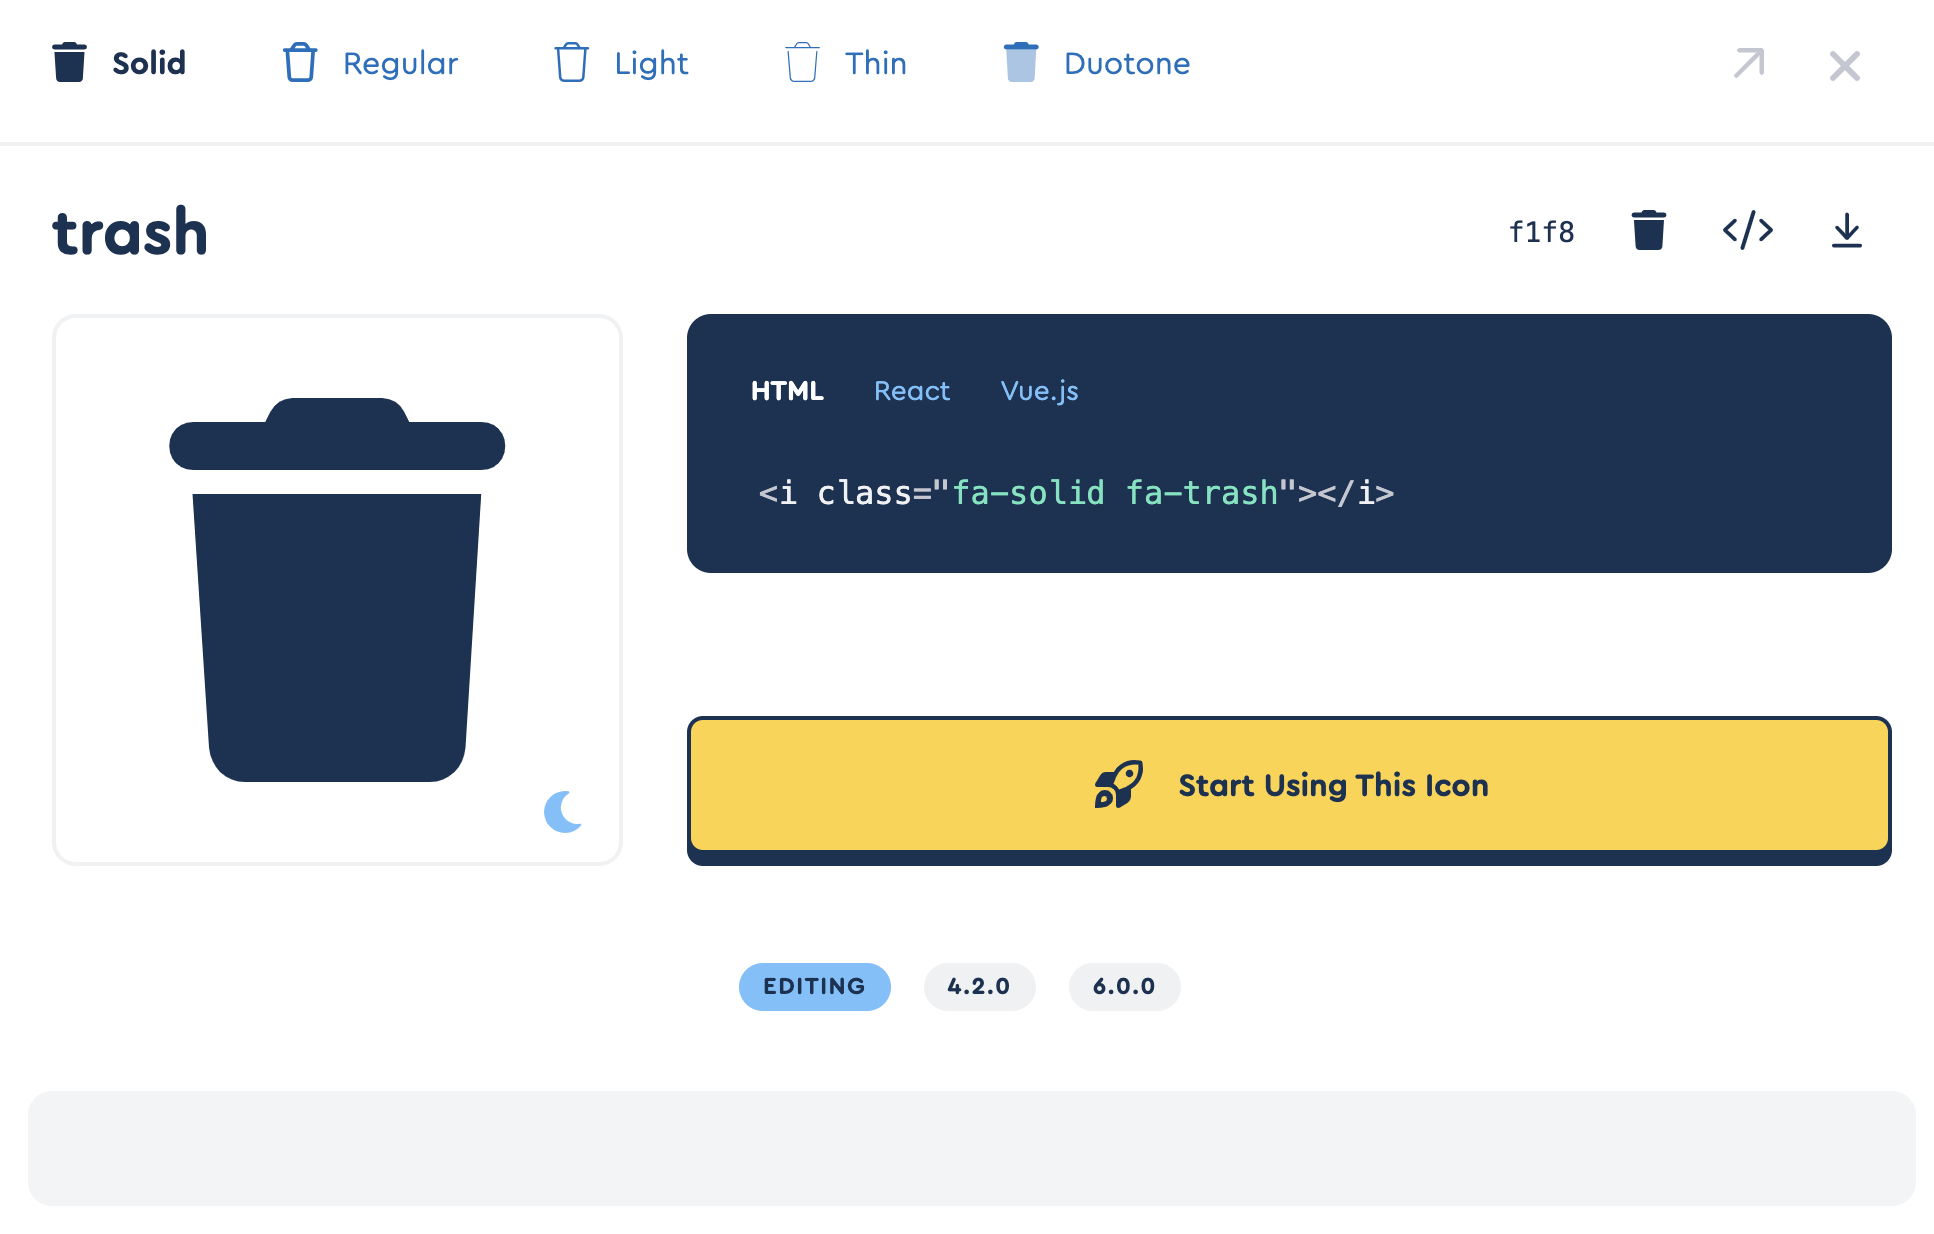1934x1234 pixels.
Task: Switch to the React code tab
Action: point(911,391)
